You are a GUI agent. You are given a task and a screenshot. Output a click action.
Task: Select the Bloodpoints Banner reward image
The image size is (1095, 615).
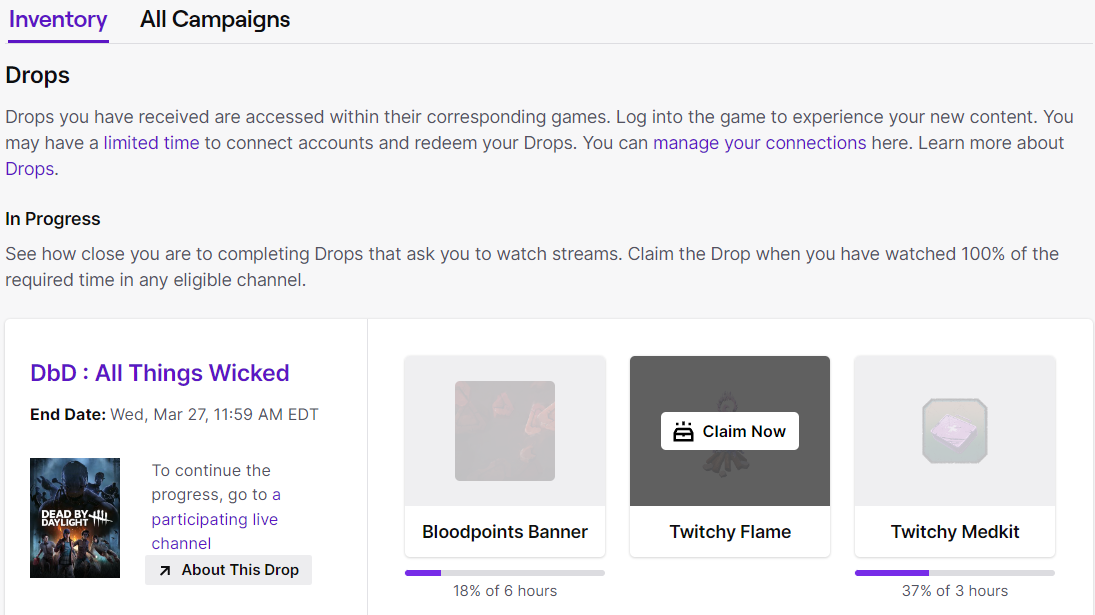click(504, 430)
